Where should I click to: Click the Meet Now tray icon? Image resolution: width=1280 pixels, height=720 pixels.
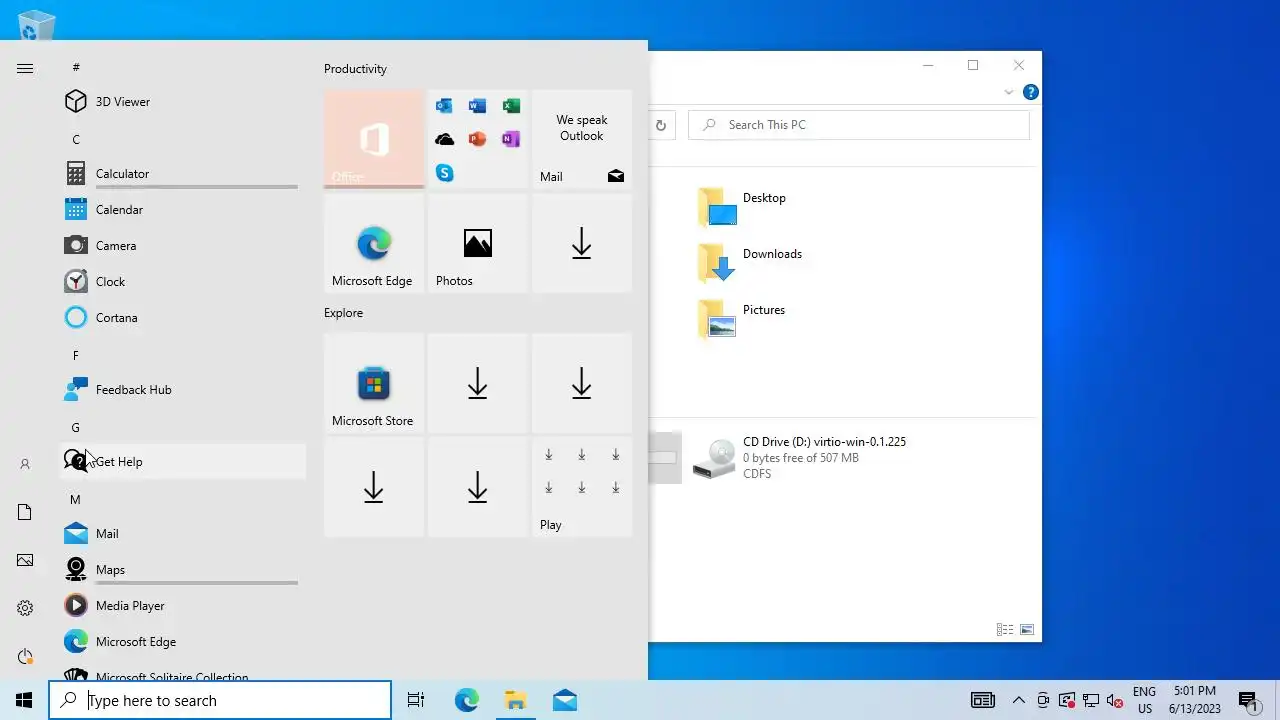tap(1043, 700)
